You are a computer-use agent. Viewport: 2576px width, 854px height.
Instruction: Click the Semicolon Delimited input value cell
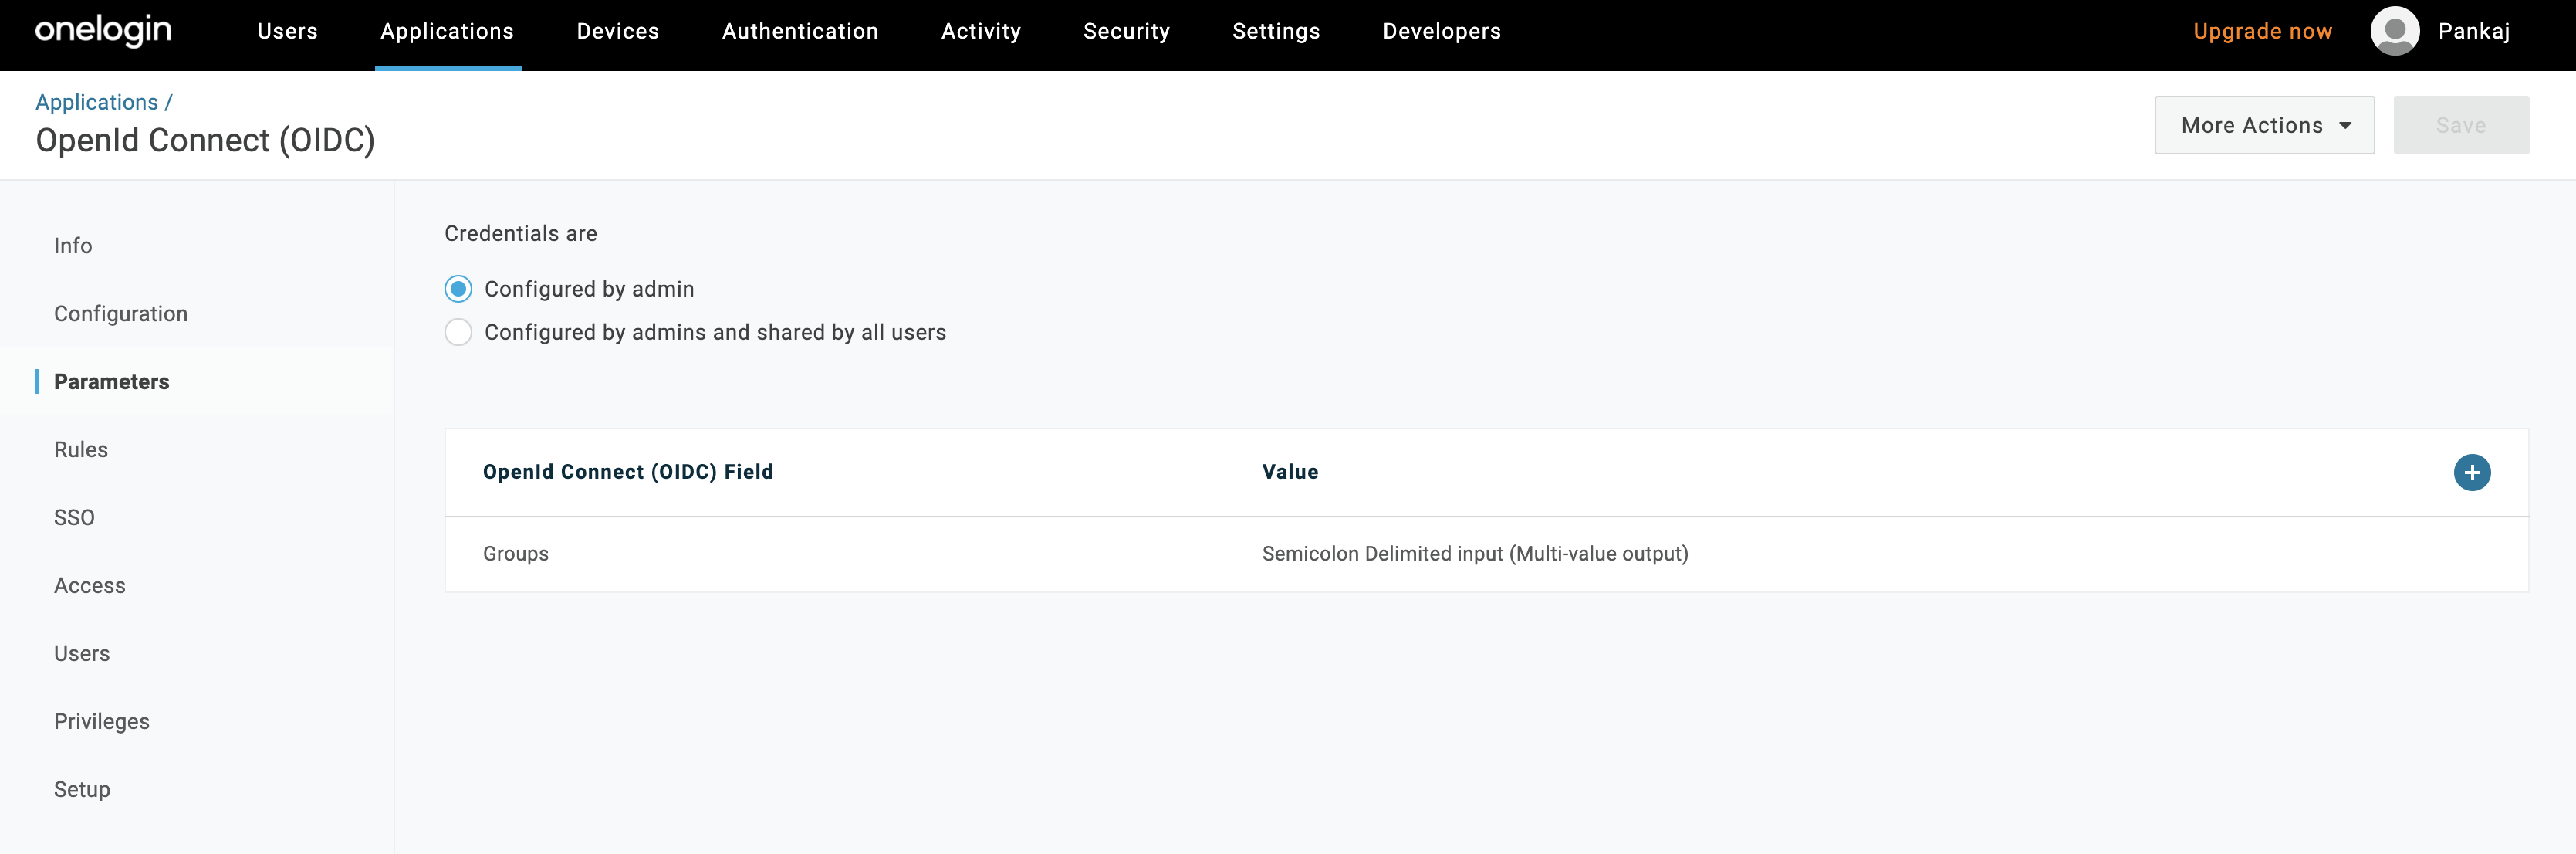1475,554
